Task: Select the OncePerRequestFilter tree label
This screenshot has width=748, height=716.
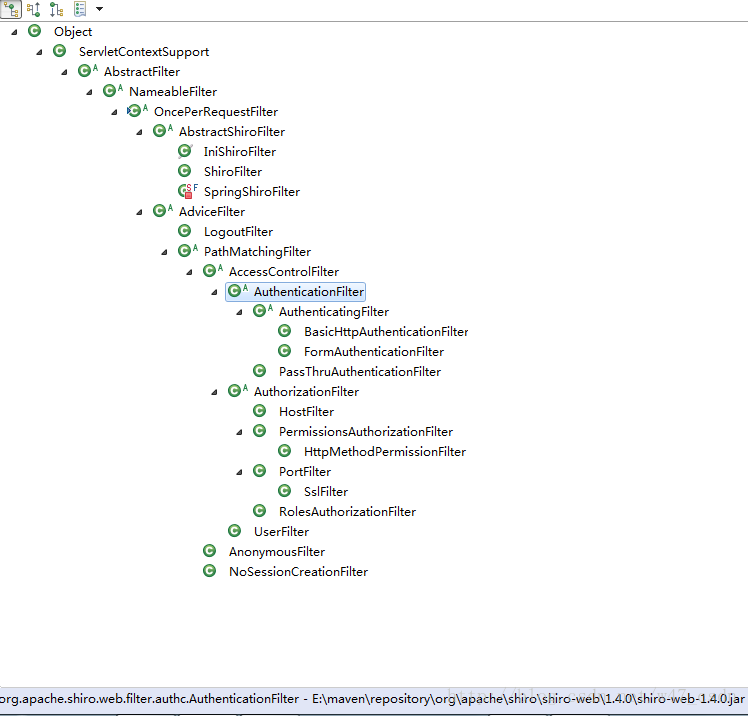Action: [216, 112]
